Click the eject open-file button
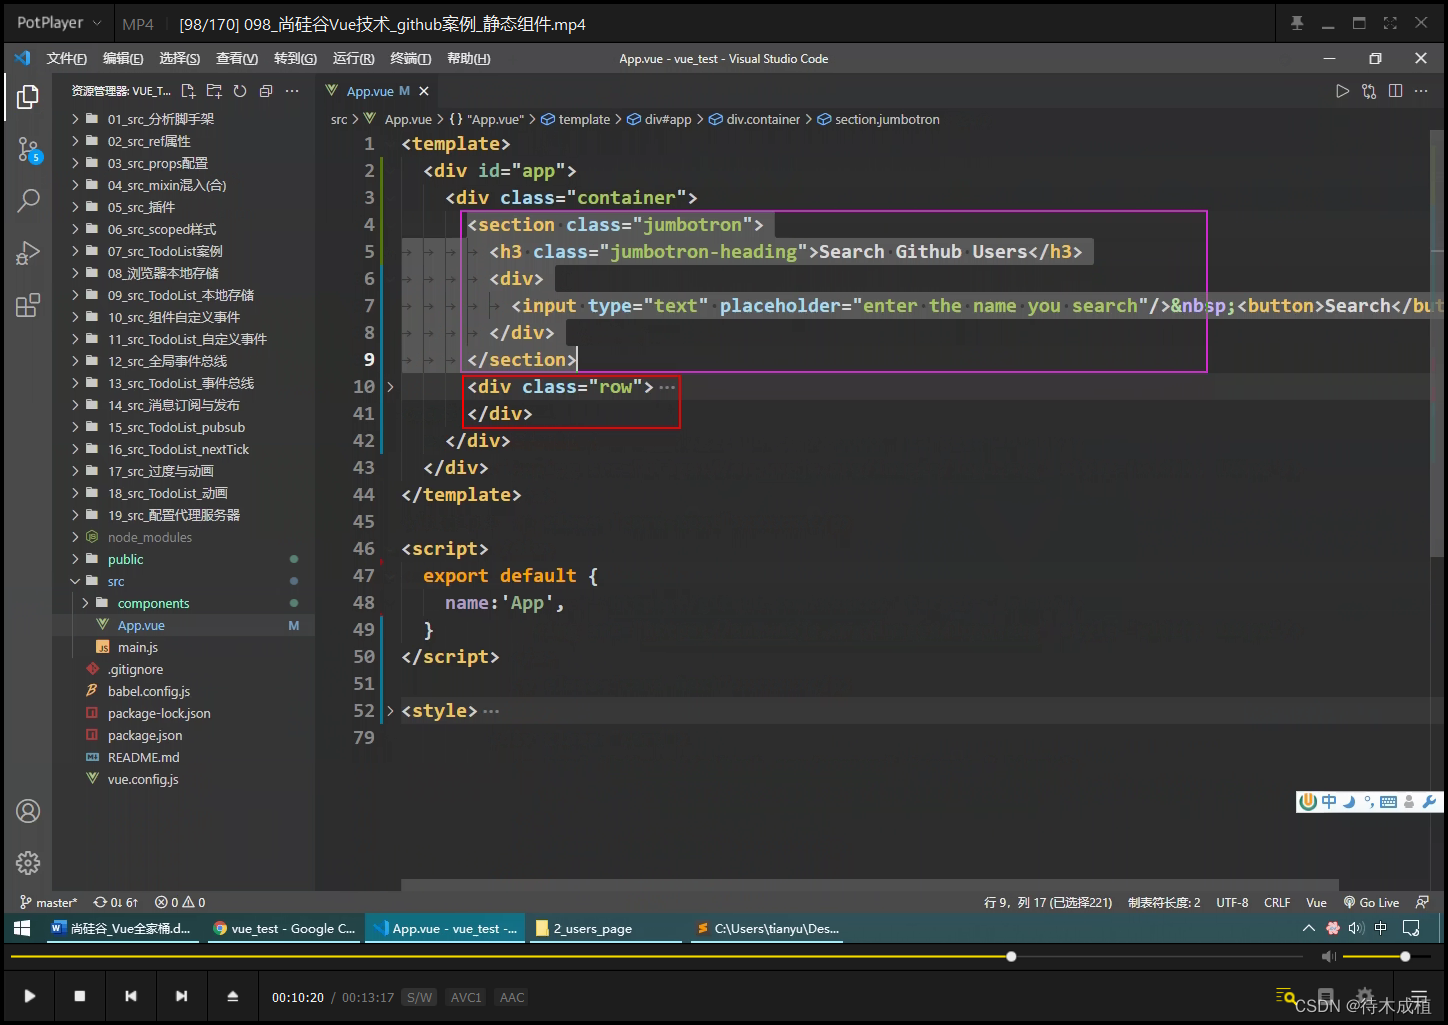 pos(233,996)
